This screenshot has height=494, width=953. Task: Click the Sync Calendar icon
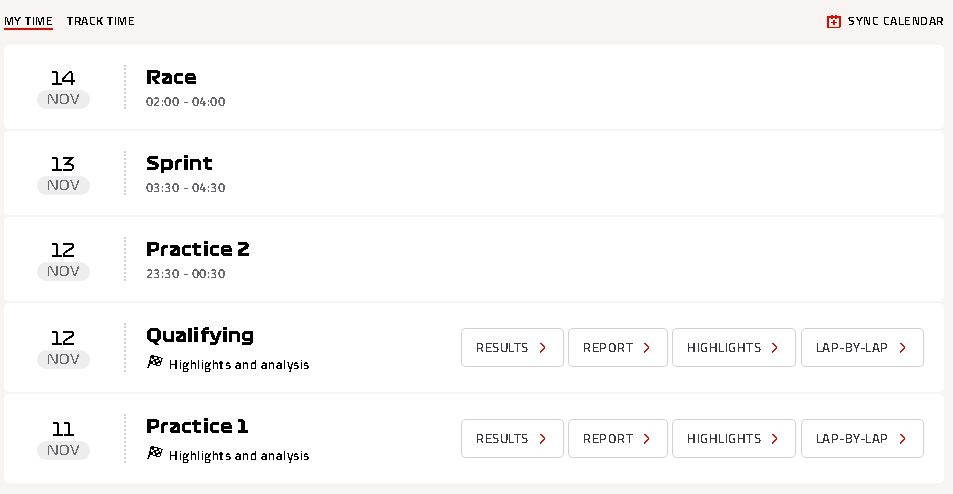pyautogui.click(x=833, y=21)
